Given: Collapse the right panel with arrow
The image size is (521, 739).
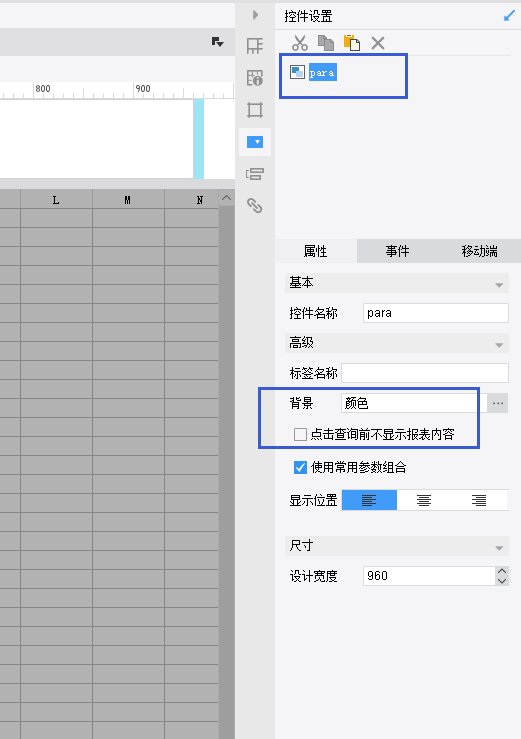Looking at the screenshot, I should click(x=255, y=15).
